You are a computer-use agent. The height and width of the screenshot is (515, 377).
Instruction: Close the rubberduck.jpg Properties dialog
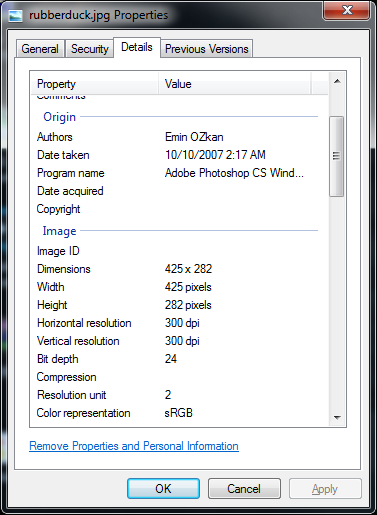coord(347,10)
